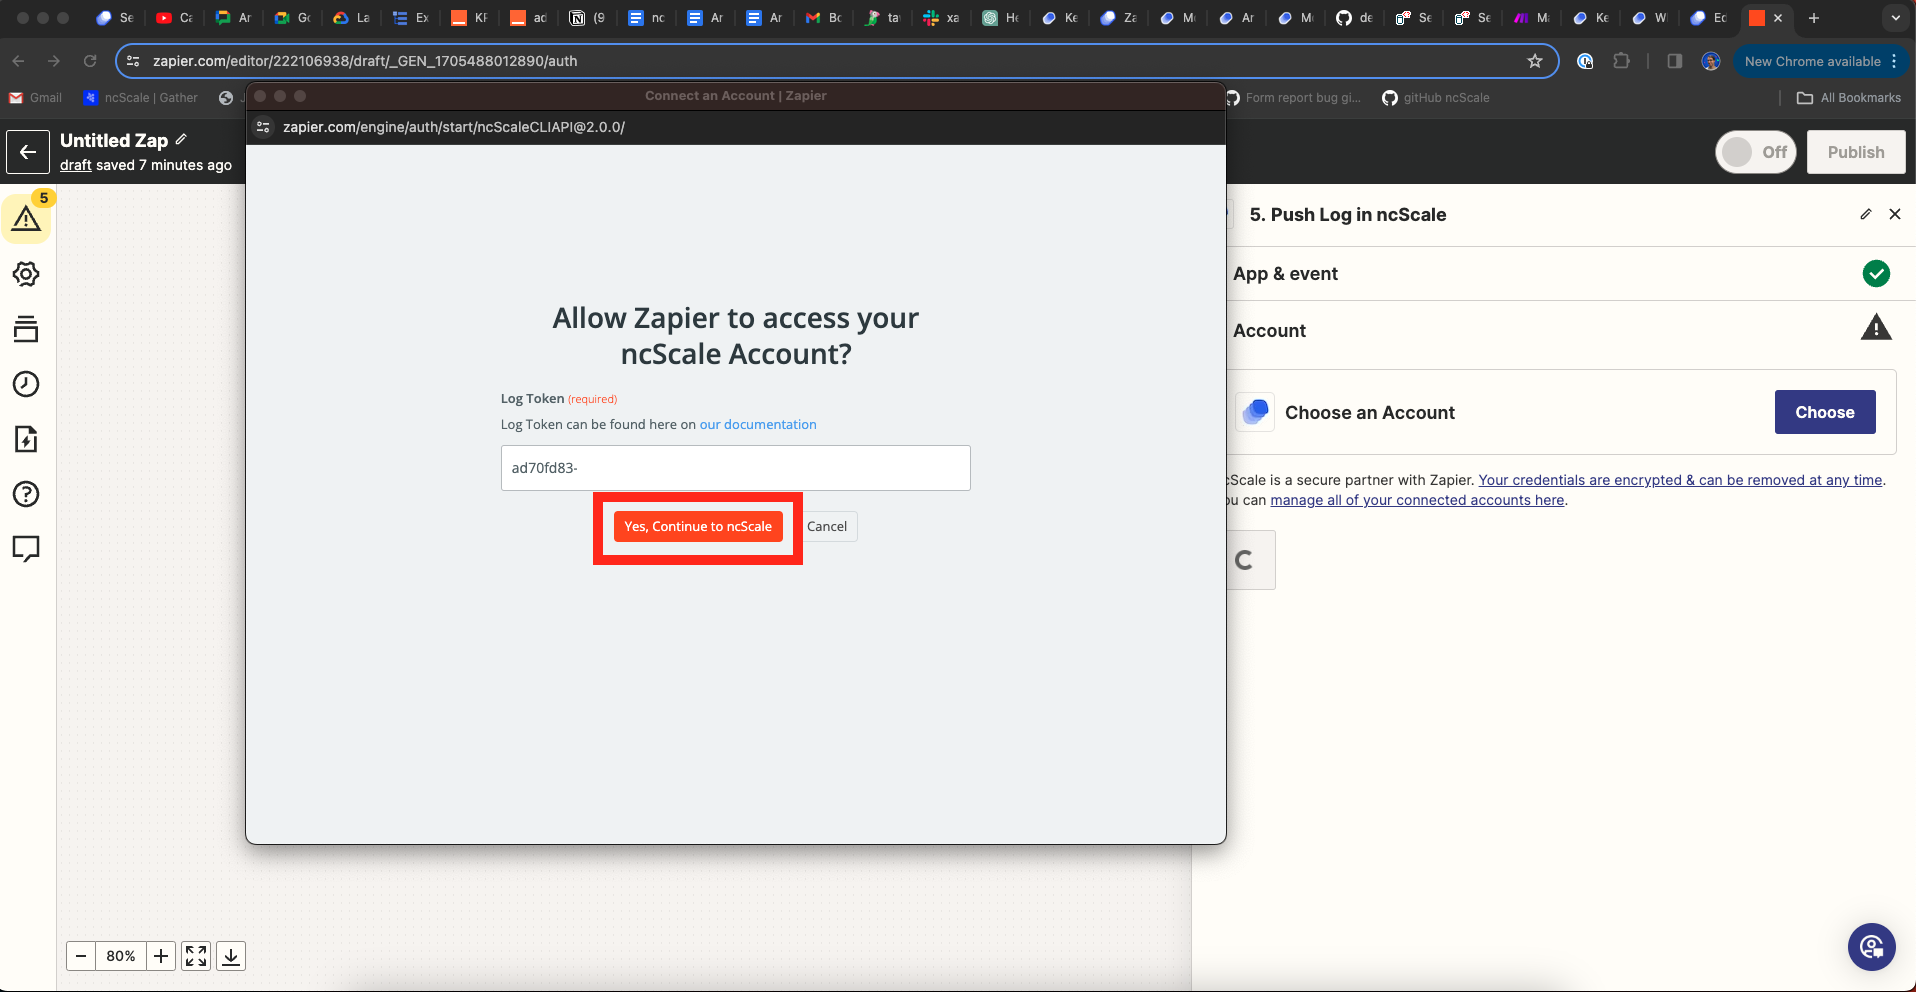Image resolution: width=1916 pixels, height=992 pixels.
Task: Open the Versions stack icon in sidebar
Action: pos(26,329)
